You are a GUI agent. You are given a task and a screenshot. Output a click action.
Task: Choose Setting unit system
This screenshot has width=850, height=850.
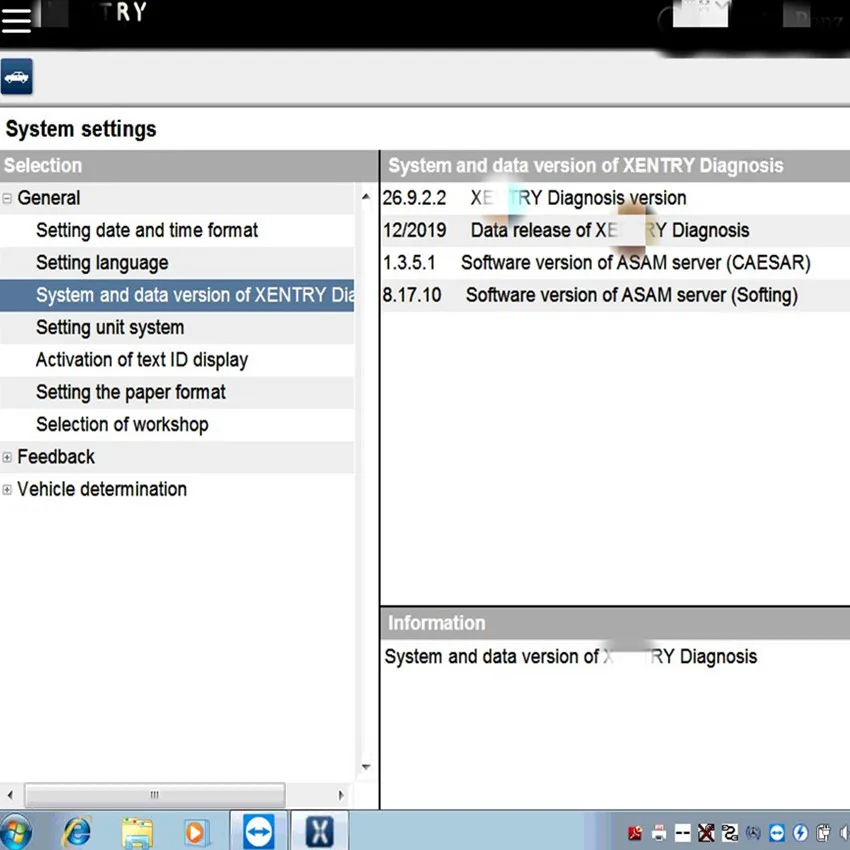coord(110,327)
